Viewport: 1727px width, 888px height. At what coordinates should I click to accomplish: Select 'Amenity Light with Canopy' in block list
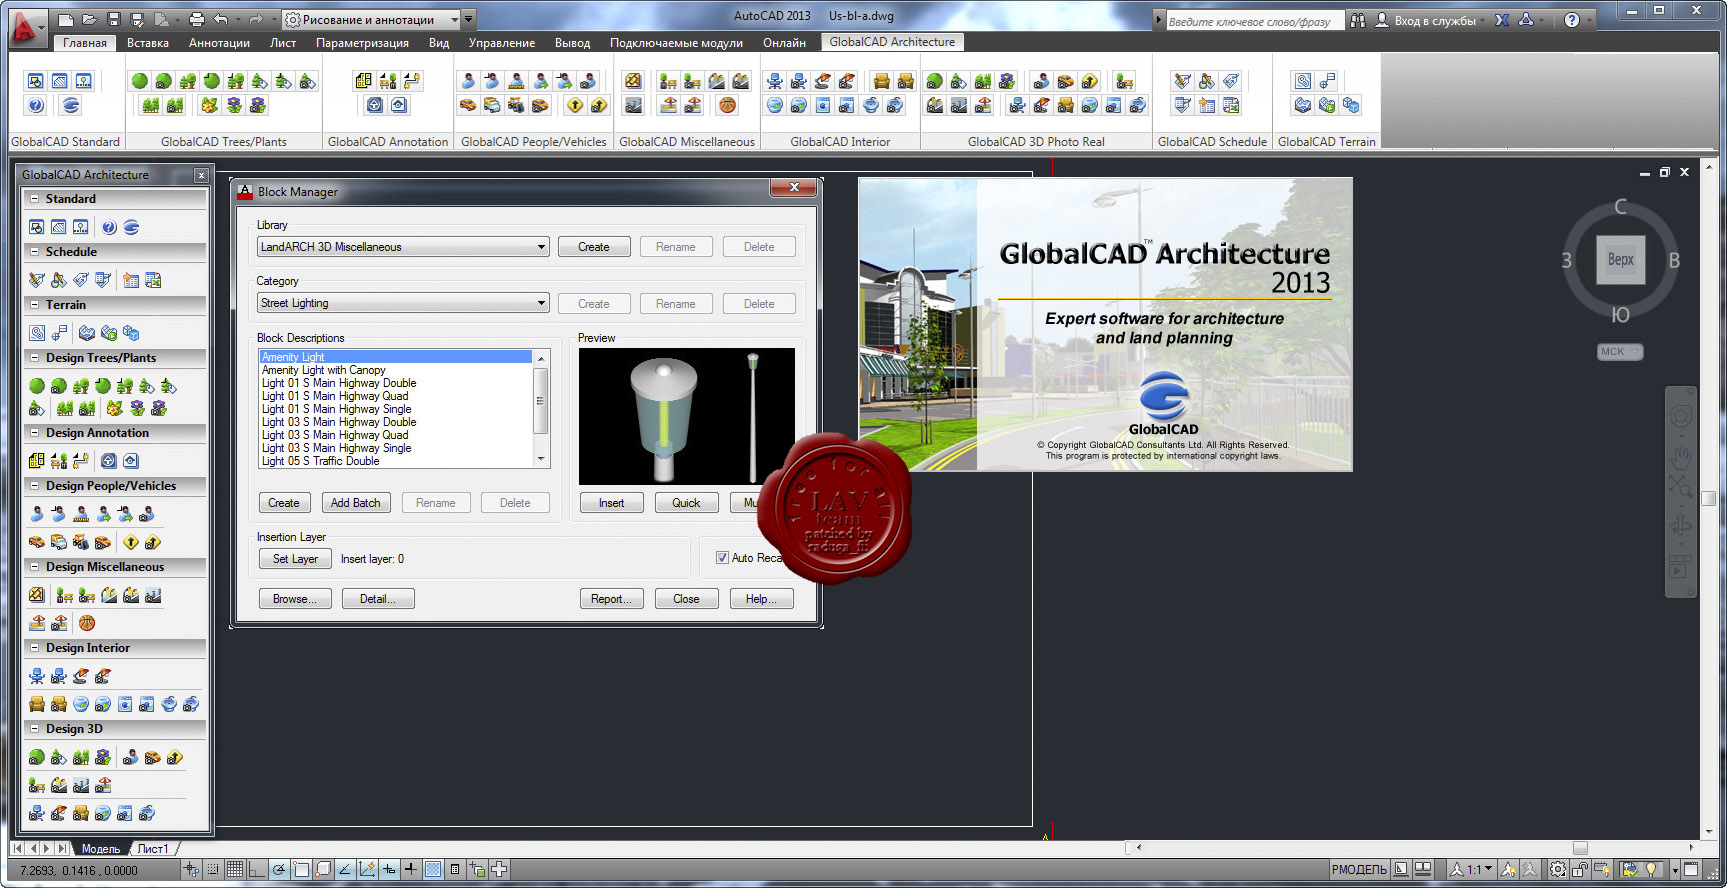pyautogui.click(x=323, y=370)
